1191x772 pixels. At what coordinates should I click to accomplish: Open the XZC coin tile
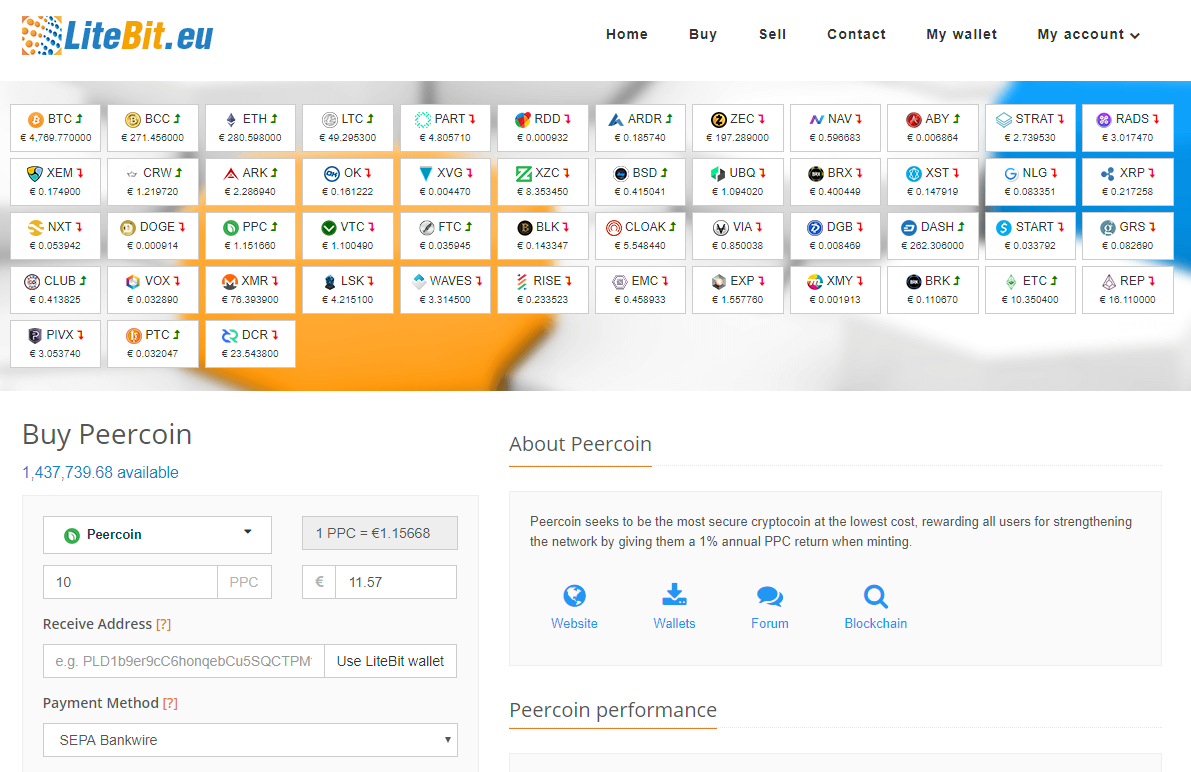pyautogui.click(x=542, y=182)
